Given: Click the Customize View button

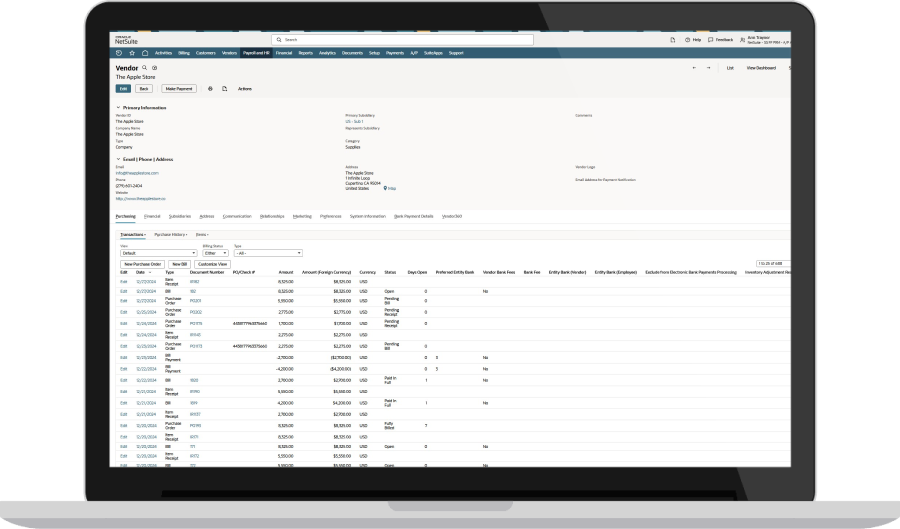Looking at the screenshot, I should 212,264.
